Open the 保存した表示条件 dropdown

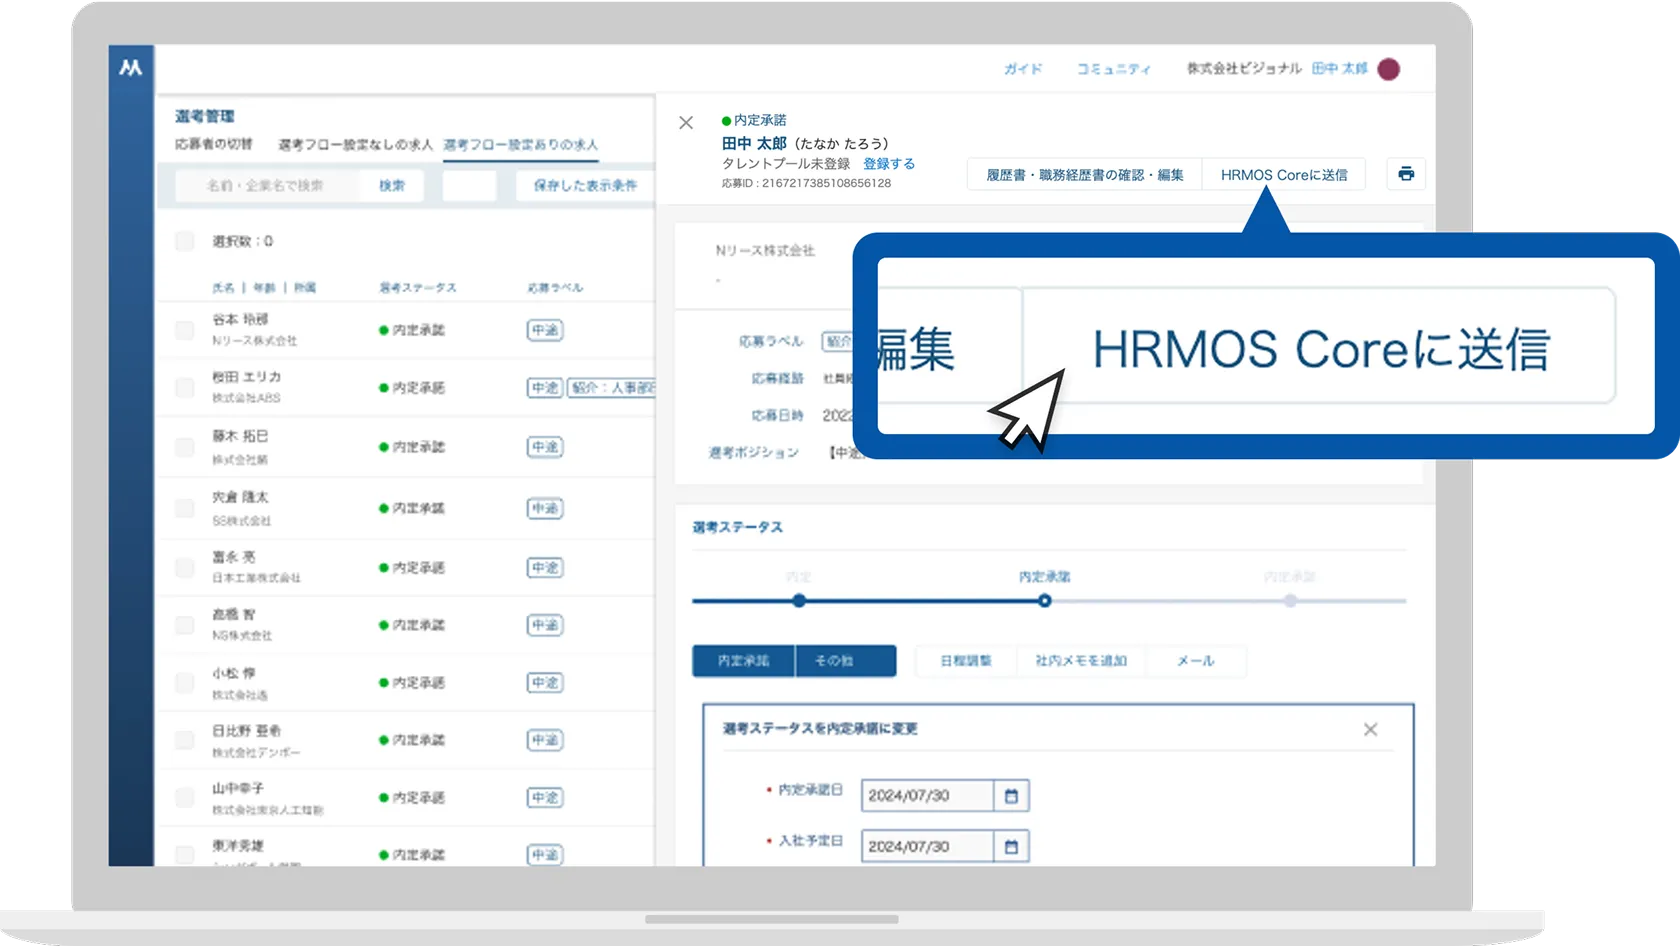584,185
